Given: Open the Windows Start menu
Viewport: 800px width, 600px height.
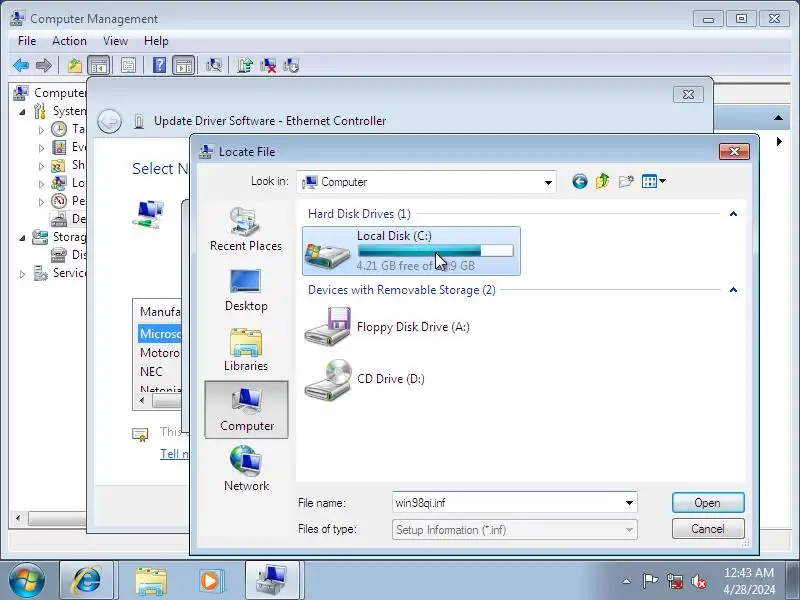Looking at the screenshot, I should [x=26, y=581].
